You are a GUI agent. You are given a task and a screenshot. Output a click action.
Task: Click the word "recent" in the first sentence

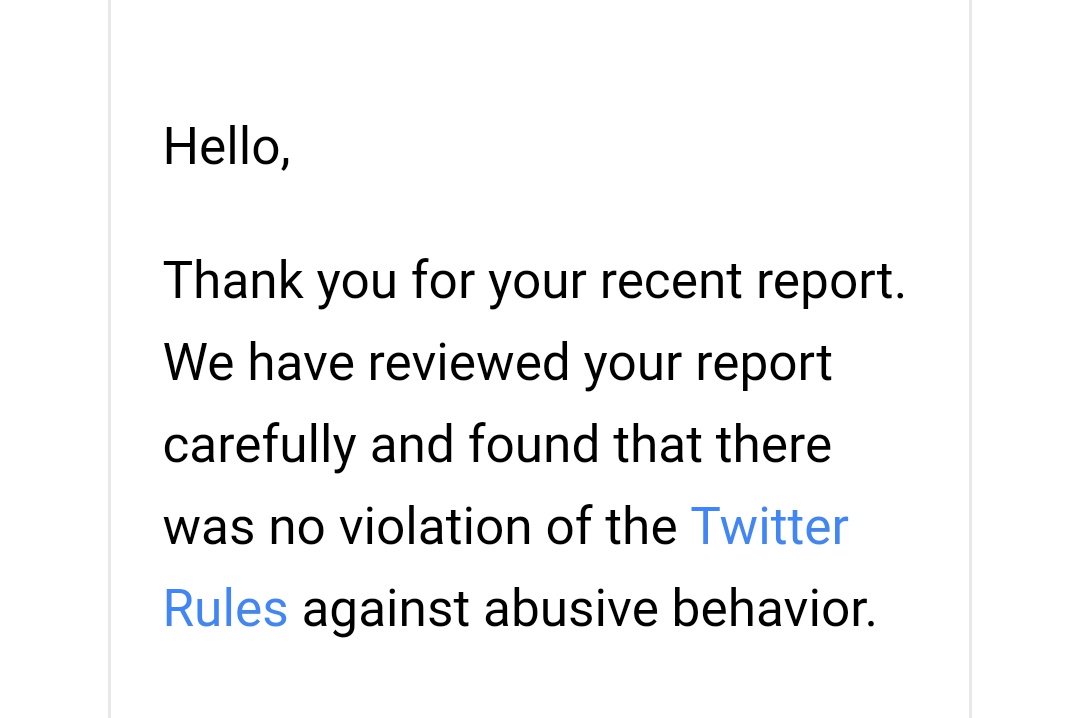pos(671,281)
